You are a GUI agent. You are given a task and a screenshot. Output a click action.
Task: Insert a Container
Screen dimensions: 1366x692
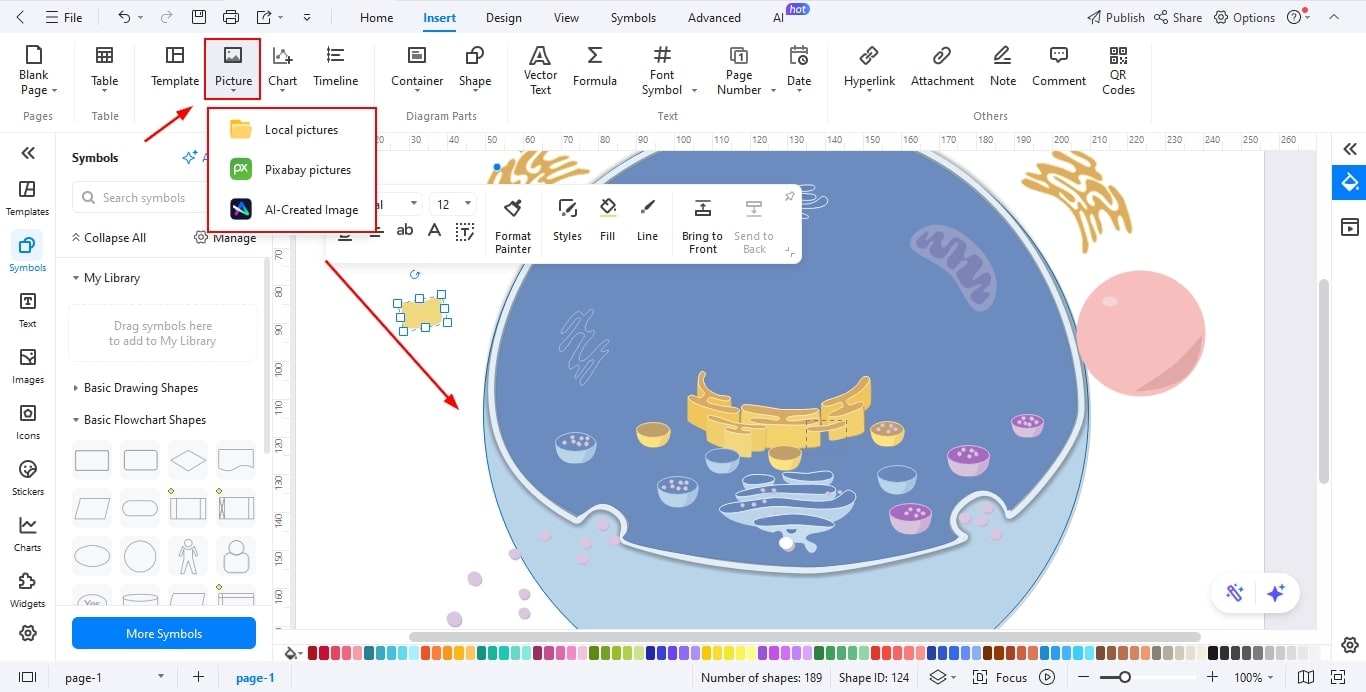click(x=417, y=67)
